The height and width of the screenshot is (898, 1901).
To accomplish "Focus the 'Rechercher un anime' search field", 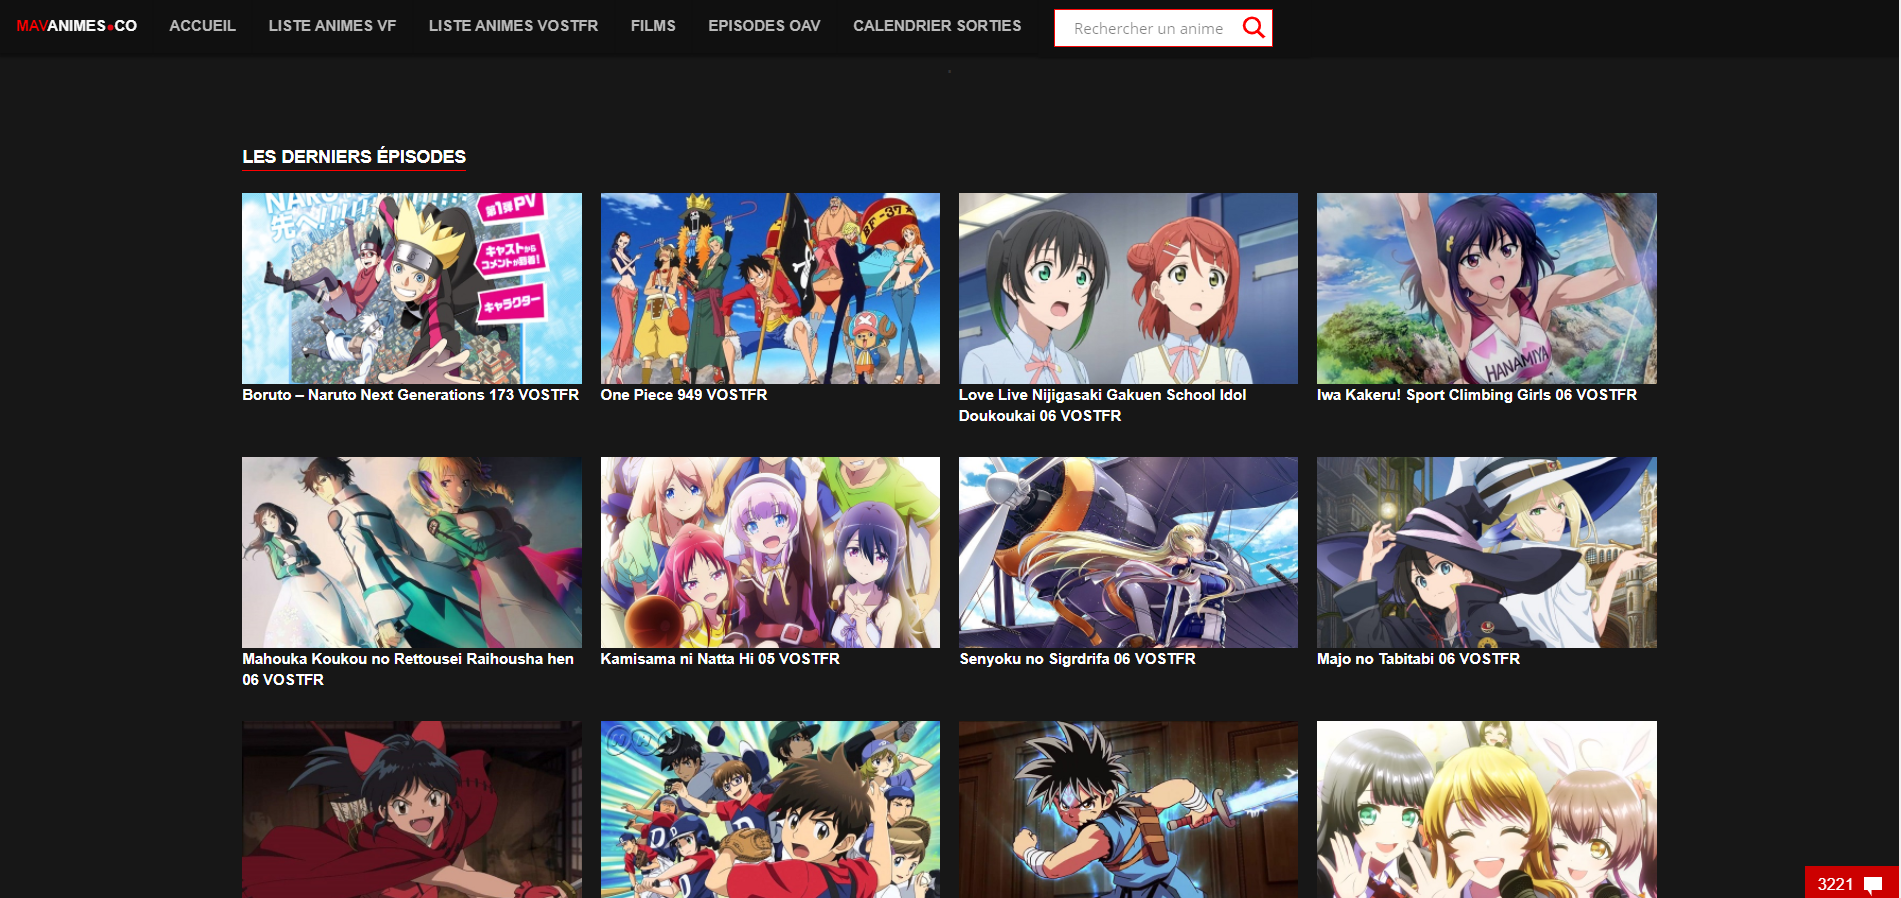I will [x=1148, y=28].
